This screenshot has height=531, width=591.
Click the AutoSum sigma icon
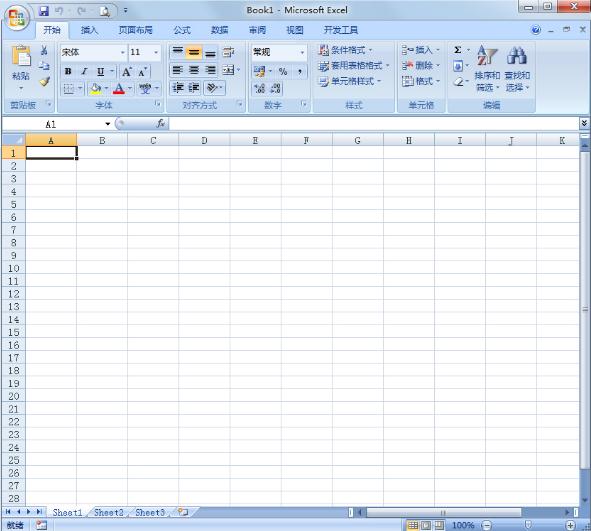point(458,50)
